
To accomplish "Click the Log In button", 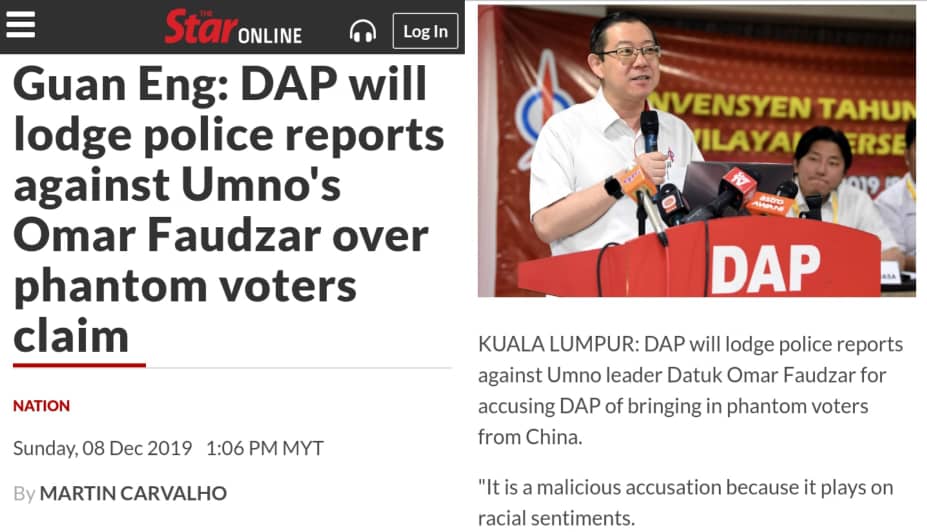I will pos(425,31).
